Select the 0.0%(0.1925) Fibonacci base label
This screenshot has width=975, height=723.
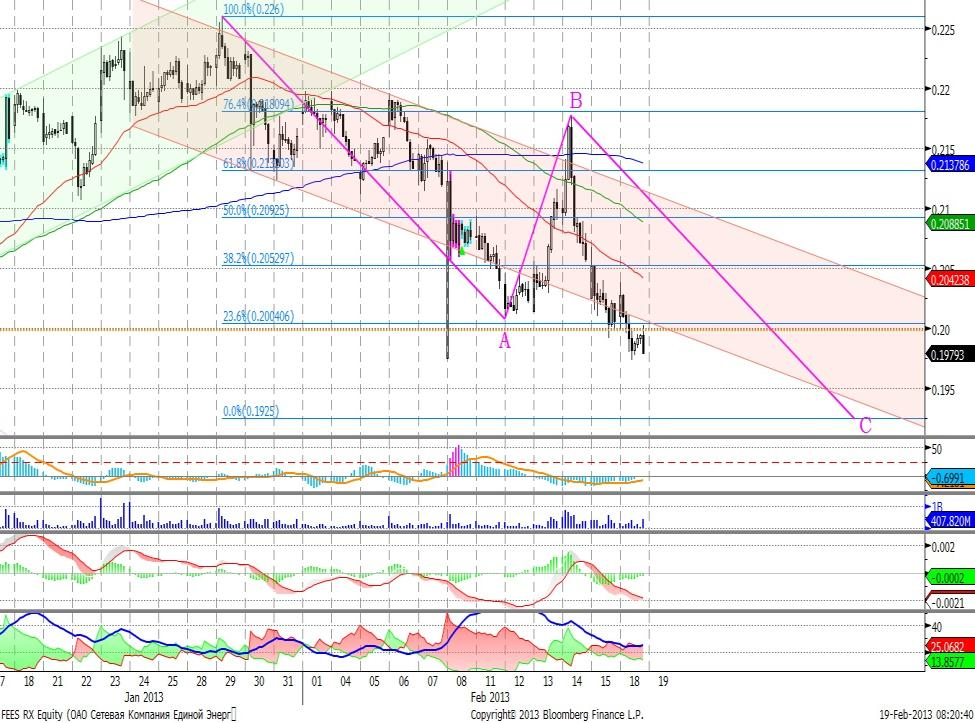pos(250,410)
